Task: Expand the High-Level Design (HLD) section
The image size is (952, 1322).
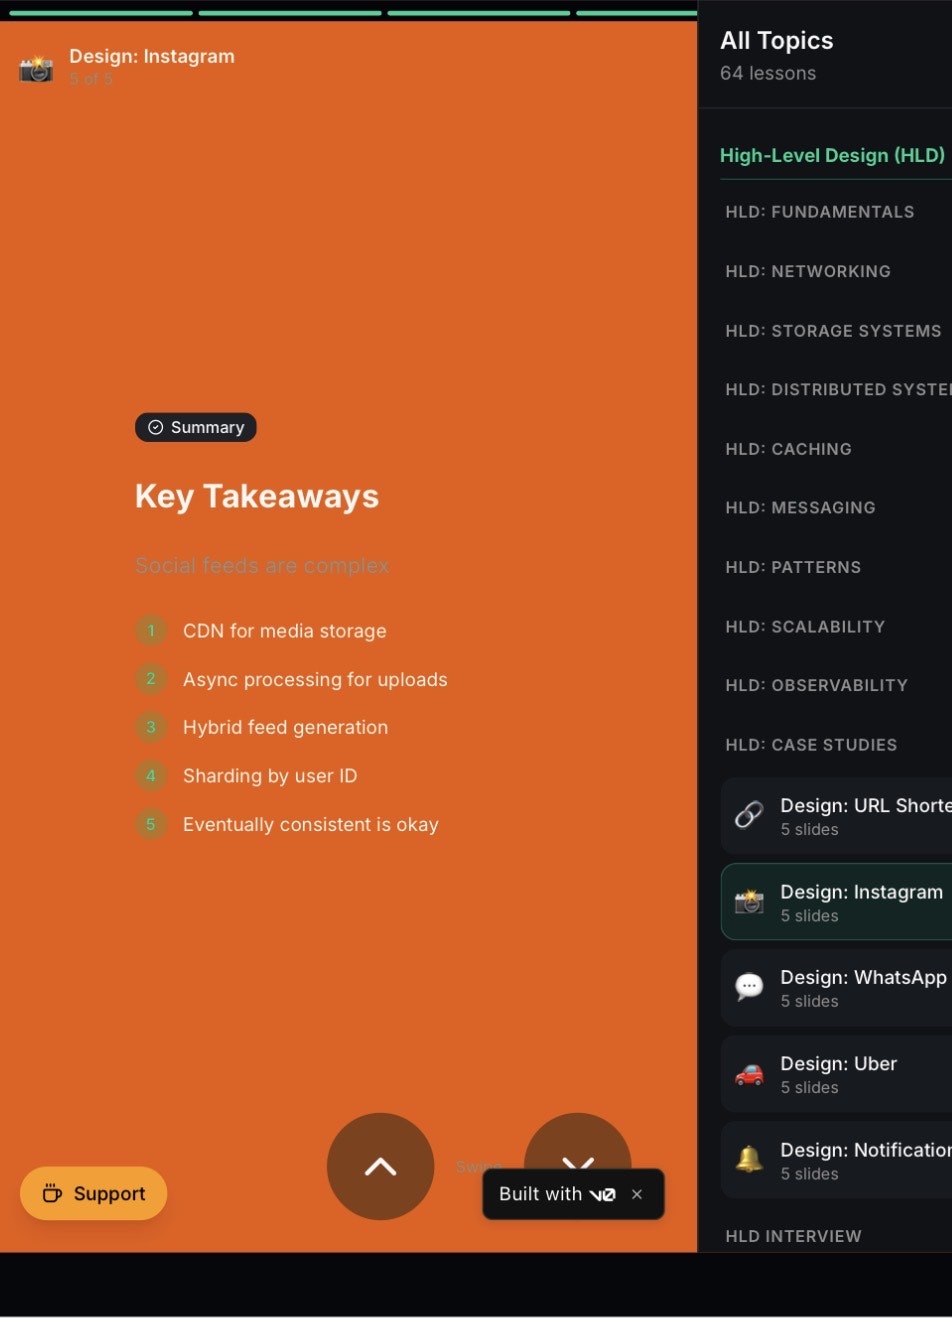Action: [x=833, y=155]
